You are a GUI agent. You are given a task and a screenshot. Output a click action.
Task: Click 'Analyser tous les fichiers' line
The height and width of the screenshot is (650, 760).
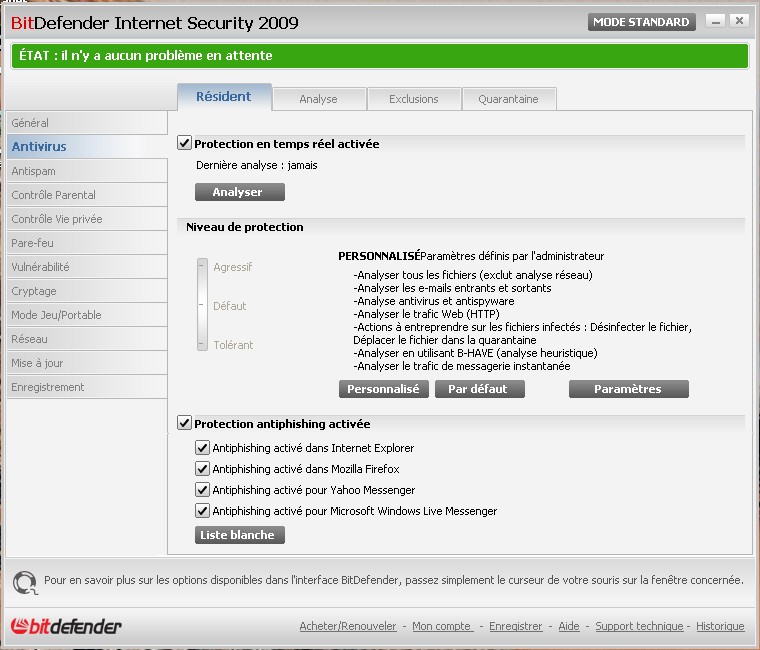click(x=473, y=275)
